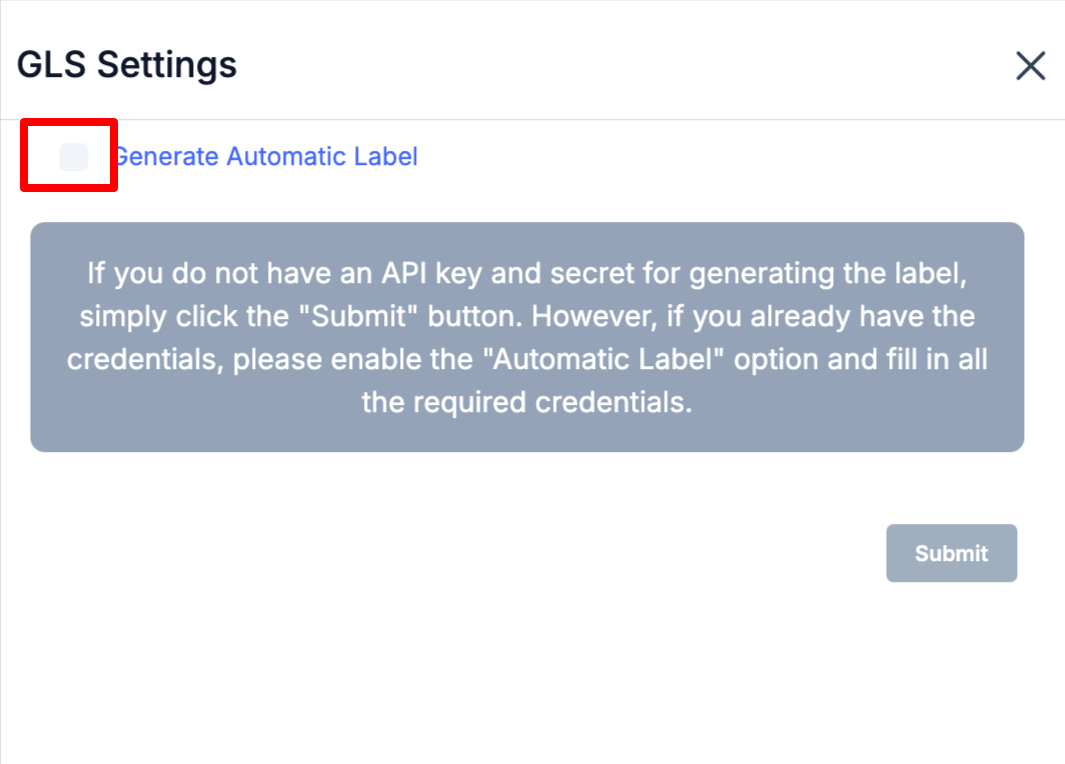Select the word "Submit" in the info message
This screenshot has height=764, width=1065.
coord(358,316)
